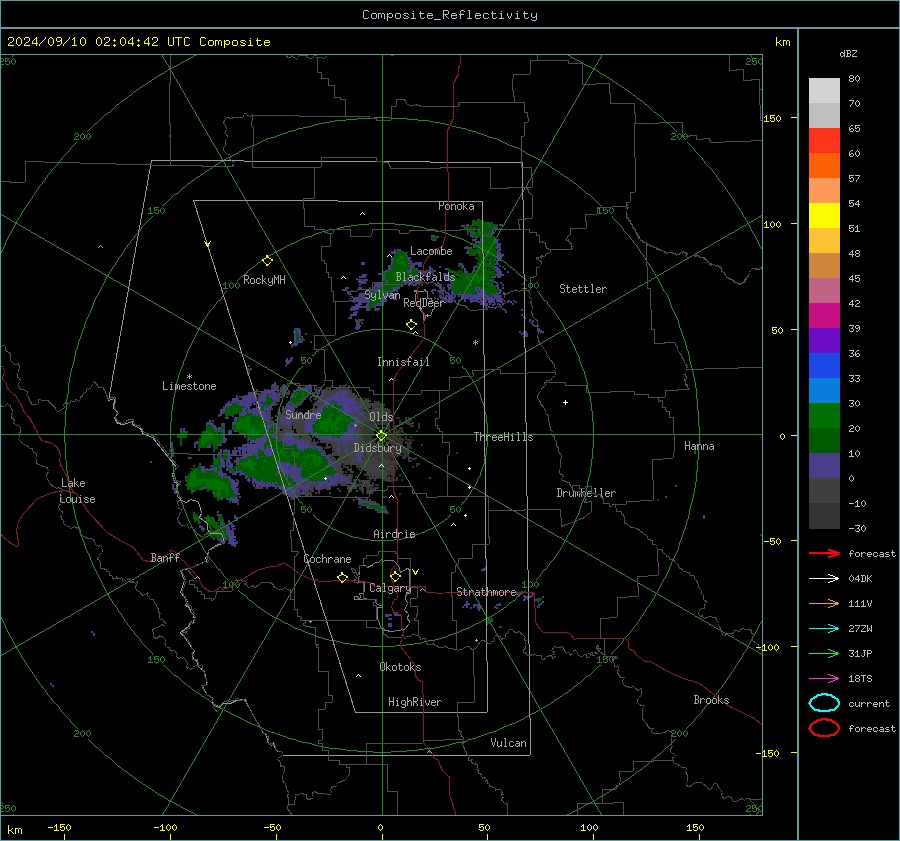Select the yellow diamond marker below Cochrane
Screen dimensions: 900x841
[x=343, y=578]
